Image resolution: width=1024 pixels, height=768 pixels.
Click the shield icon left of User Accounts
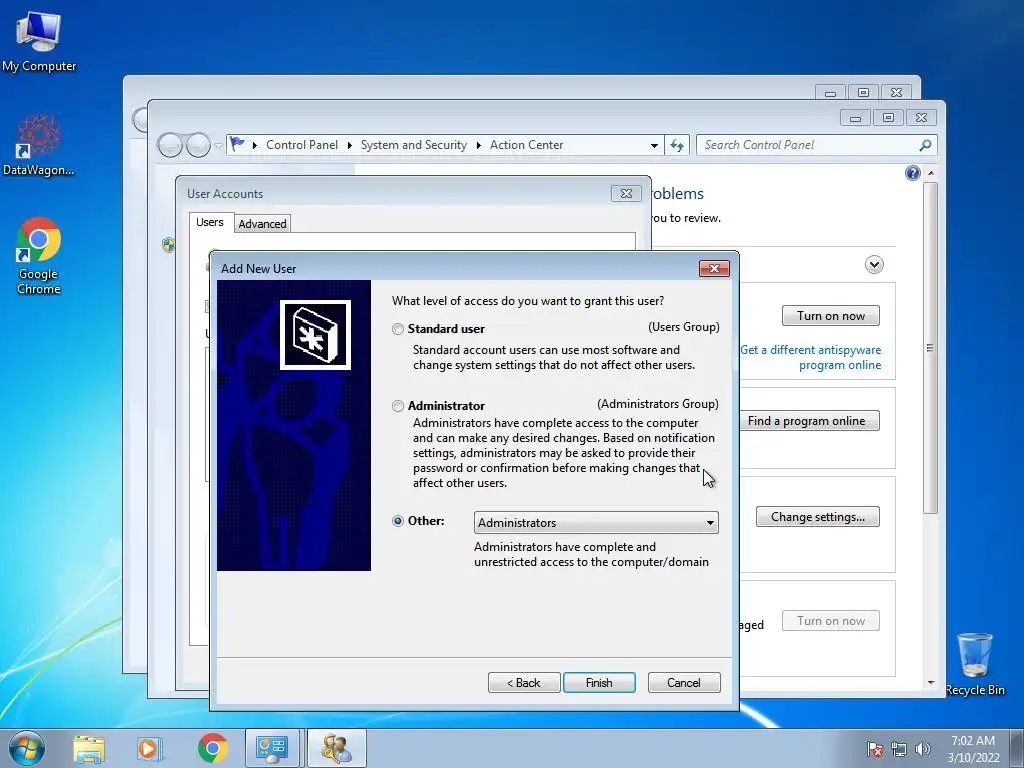pos(168,245)
